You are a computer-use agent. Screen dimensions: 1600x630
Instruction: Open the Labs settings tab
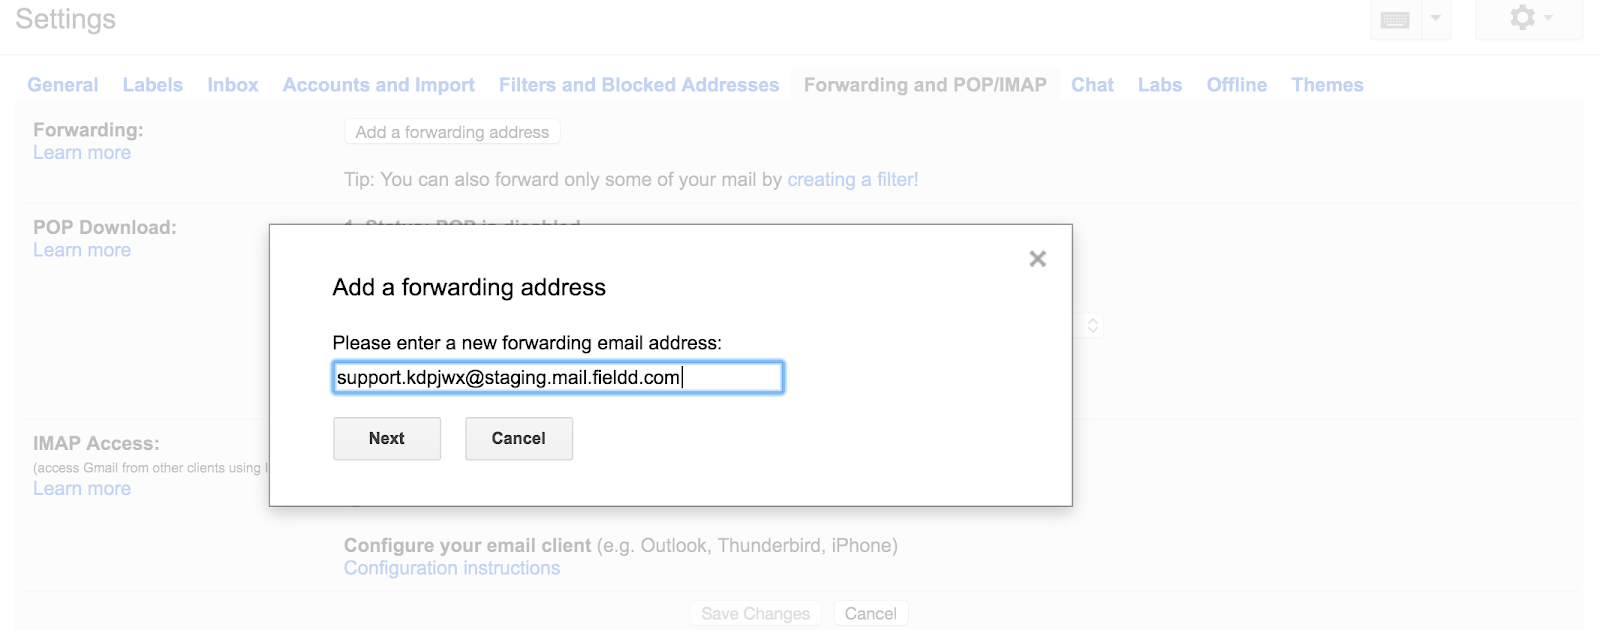click(x=1159, y=85)
